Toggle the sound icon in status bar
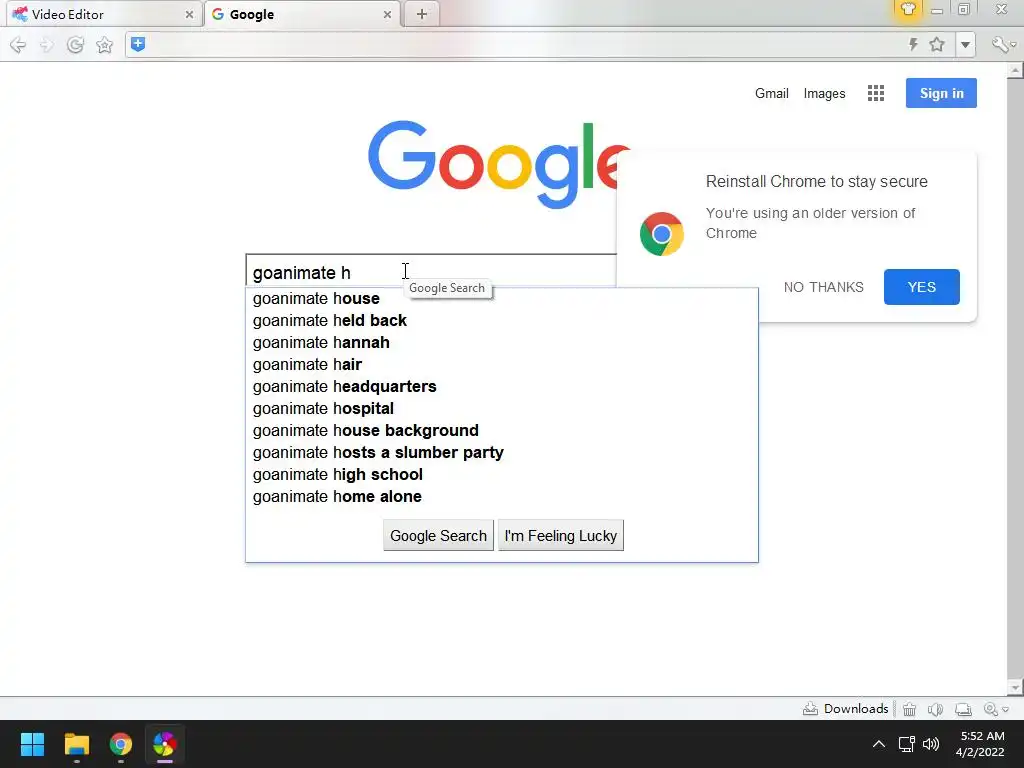 [x=935, y=709]
